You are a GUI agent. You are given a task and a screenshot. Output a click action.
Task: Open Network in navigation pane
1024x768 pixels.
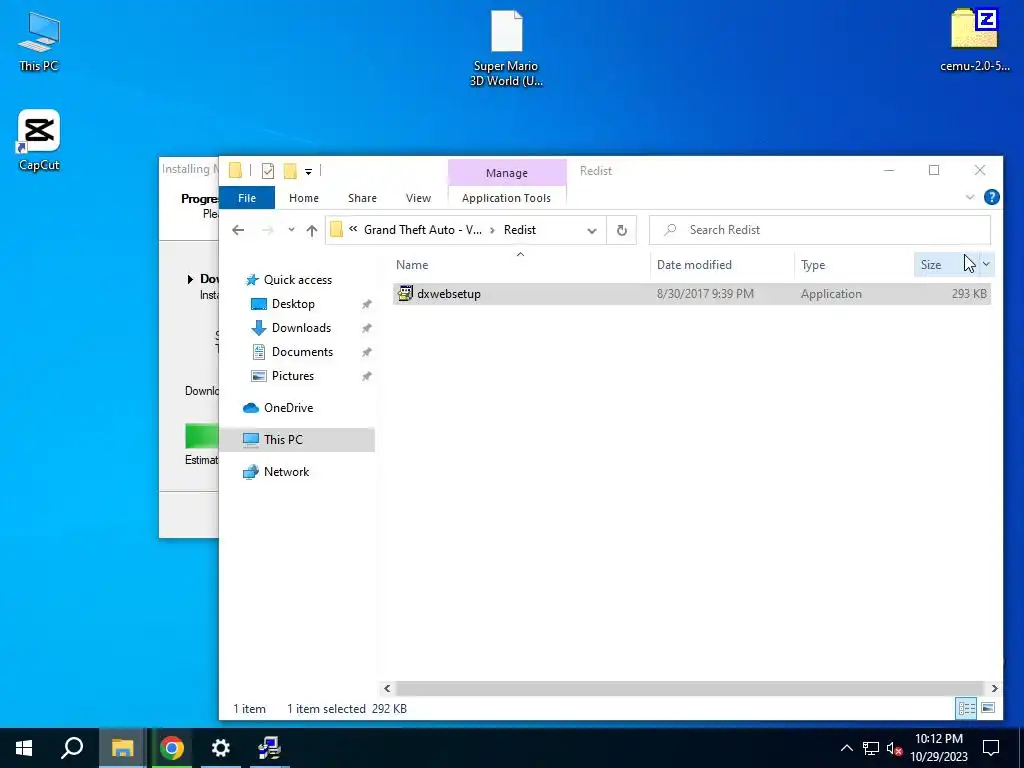286,472
